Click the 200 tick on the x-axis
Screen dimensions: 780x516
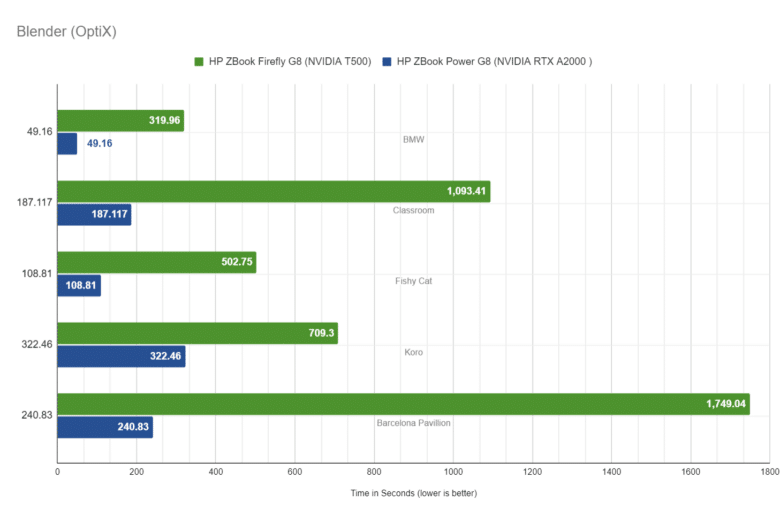tap(136, 472)
